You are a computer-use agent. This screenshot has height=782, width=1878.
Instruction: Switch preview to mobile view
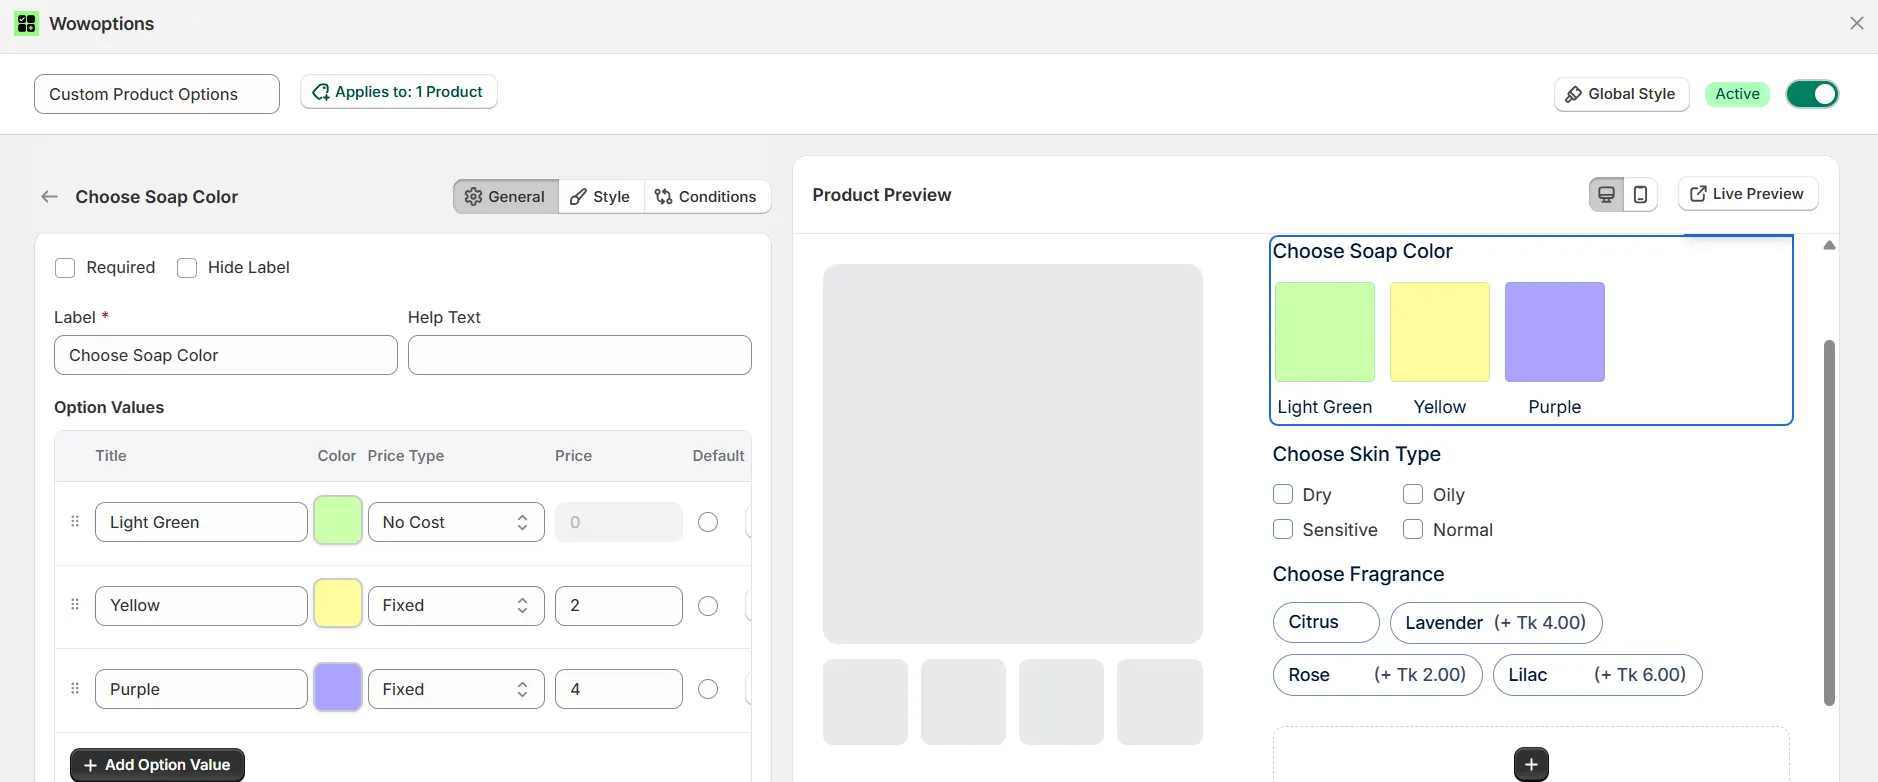point(1641,194)
